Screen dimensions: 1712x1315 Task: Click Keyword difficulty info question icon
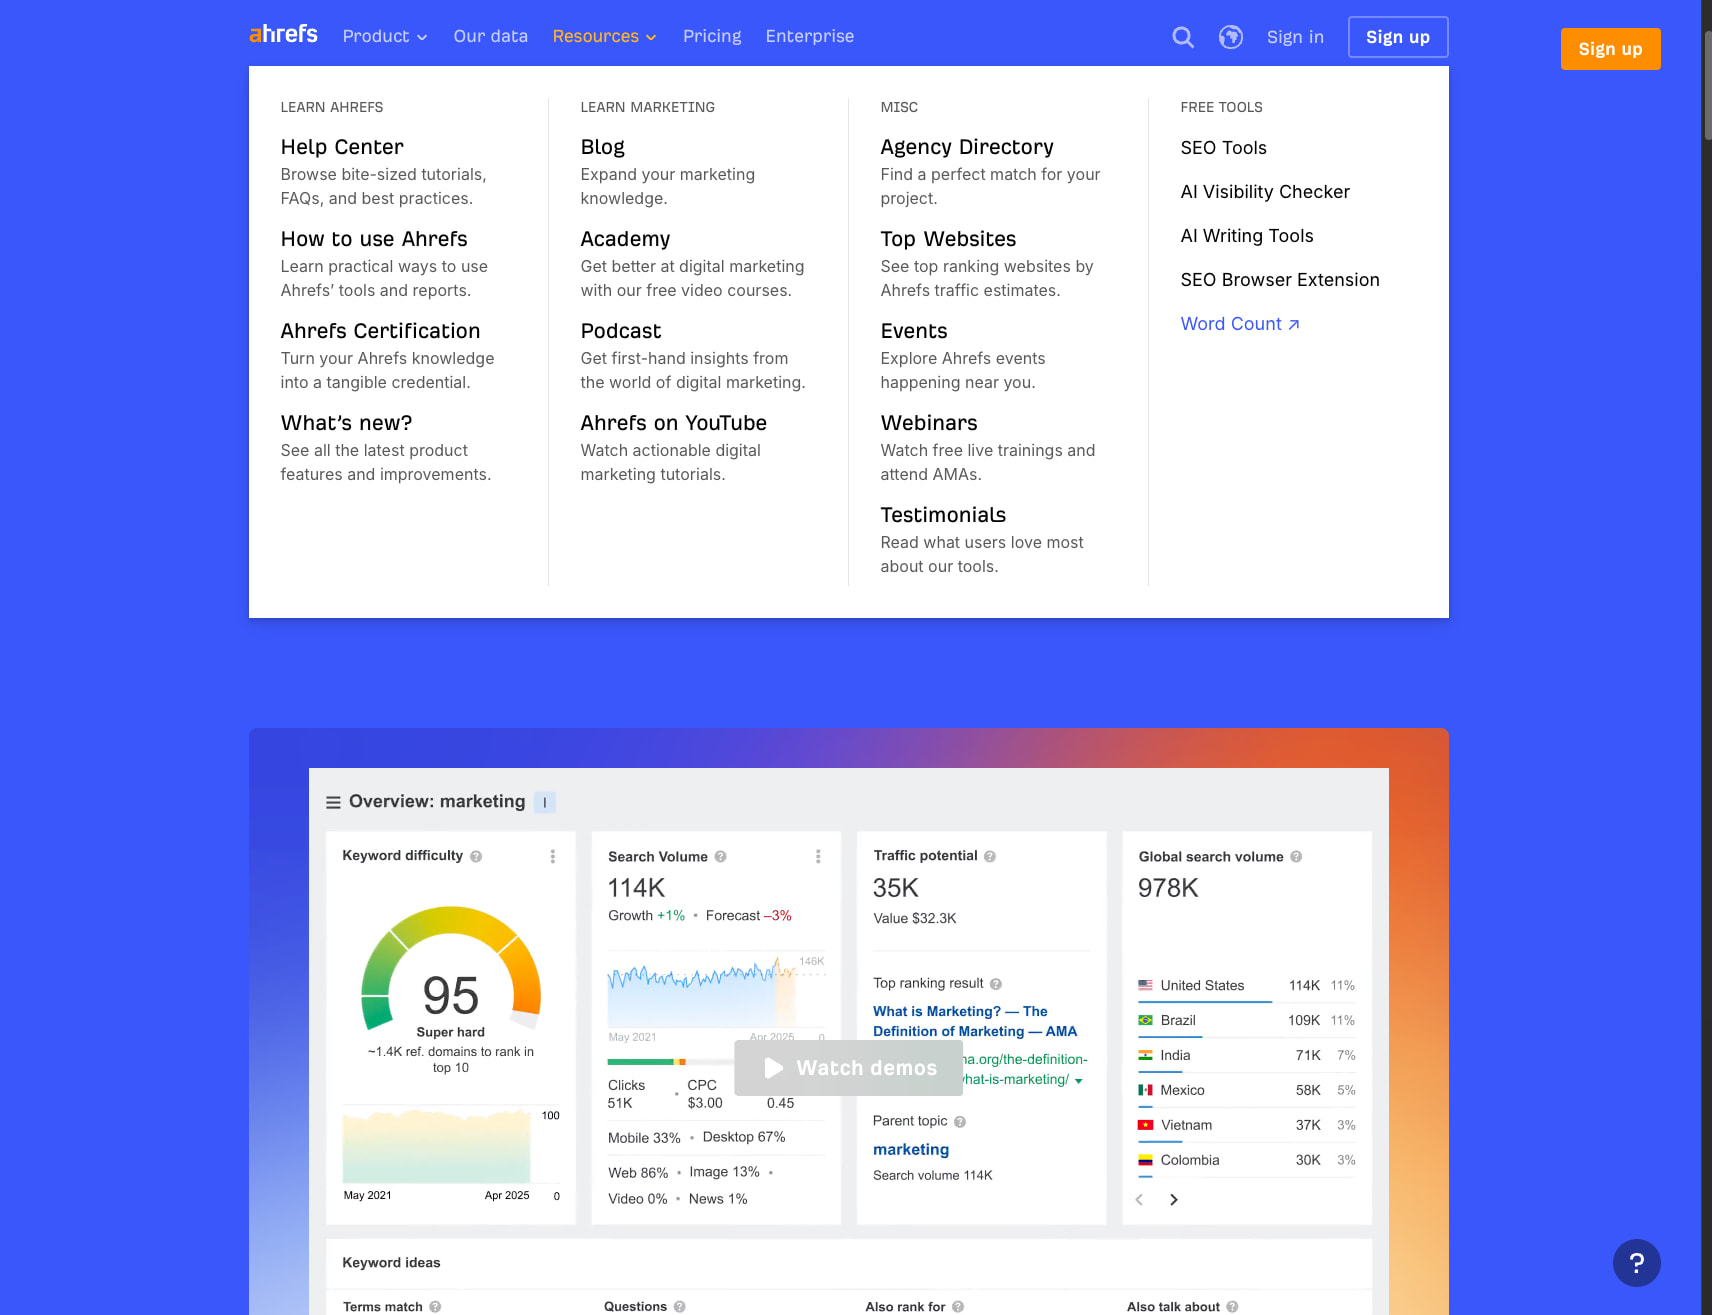tap(476, 857)
